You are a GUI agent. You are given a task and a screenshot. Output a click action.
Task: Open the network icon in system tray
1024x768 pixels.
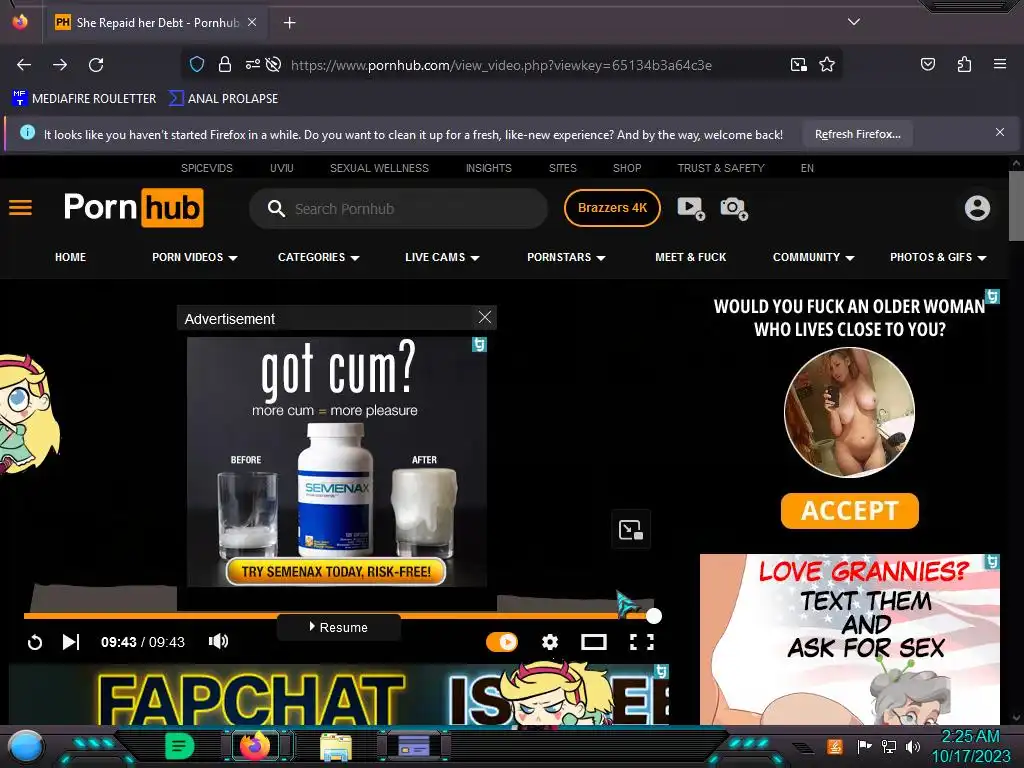(889, 746)
